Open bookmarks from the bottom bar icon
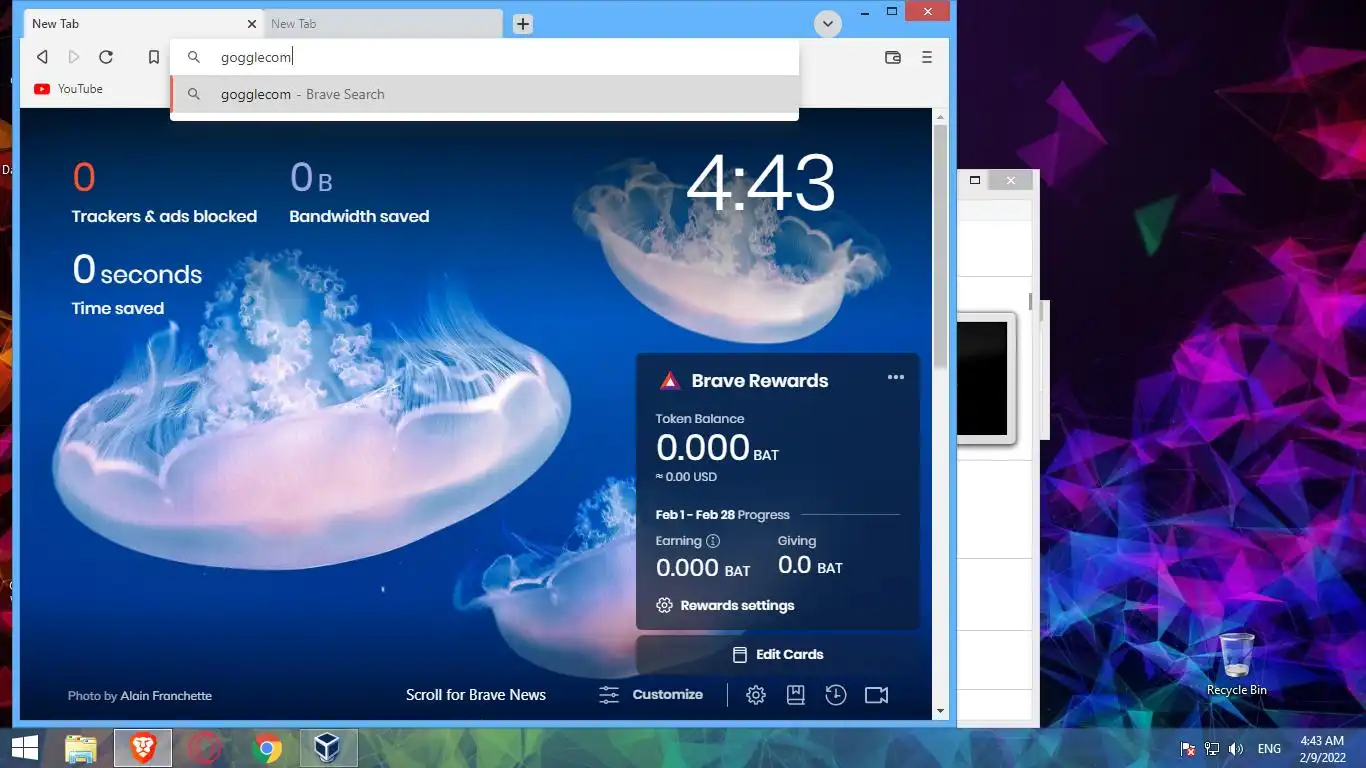The height and width of the screenshot is (768, 1366). click(x=796, y=695)
